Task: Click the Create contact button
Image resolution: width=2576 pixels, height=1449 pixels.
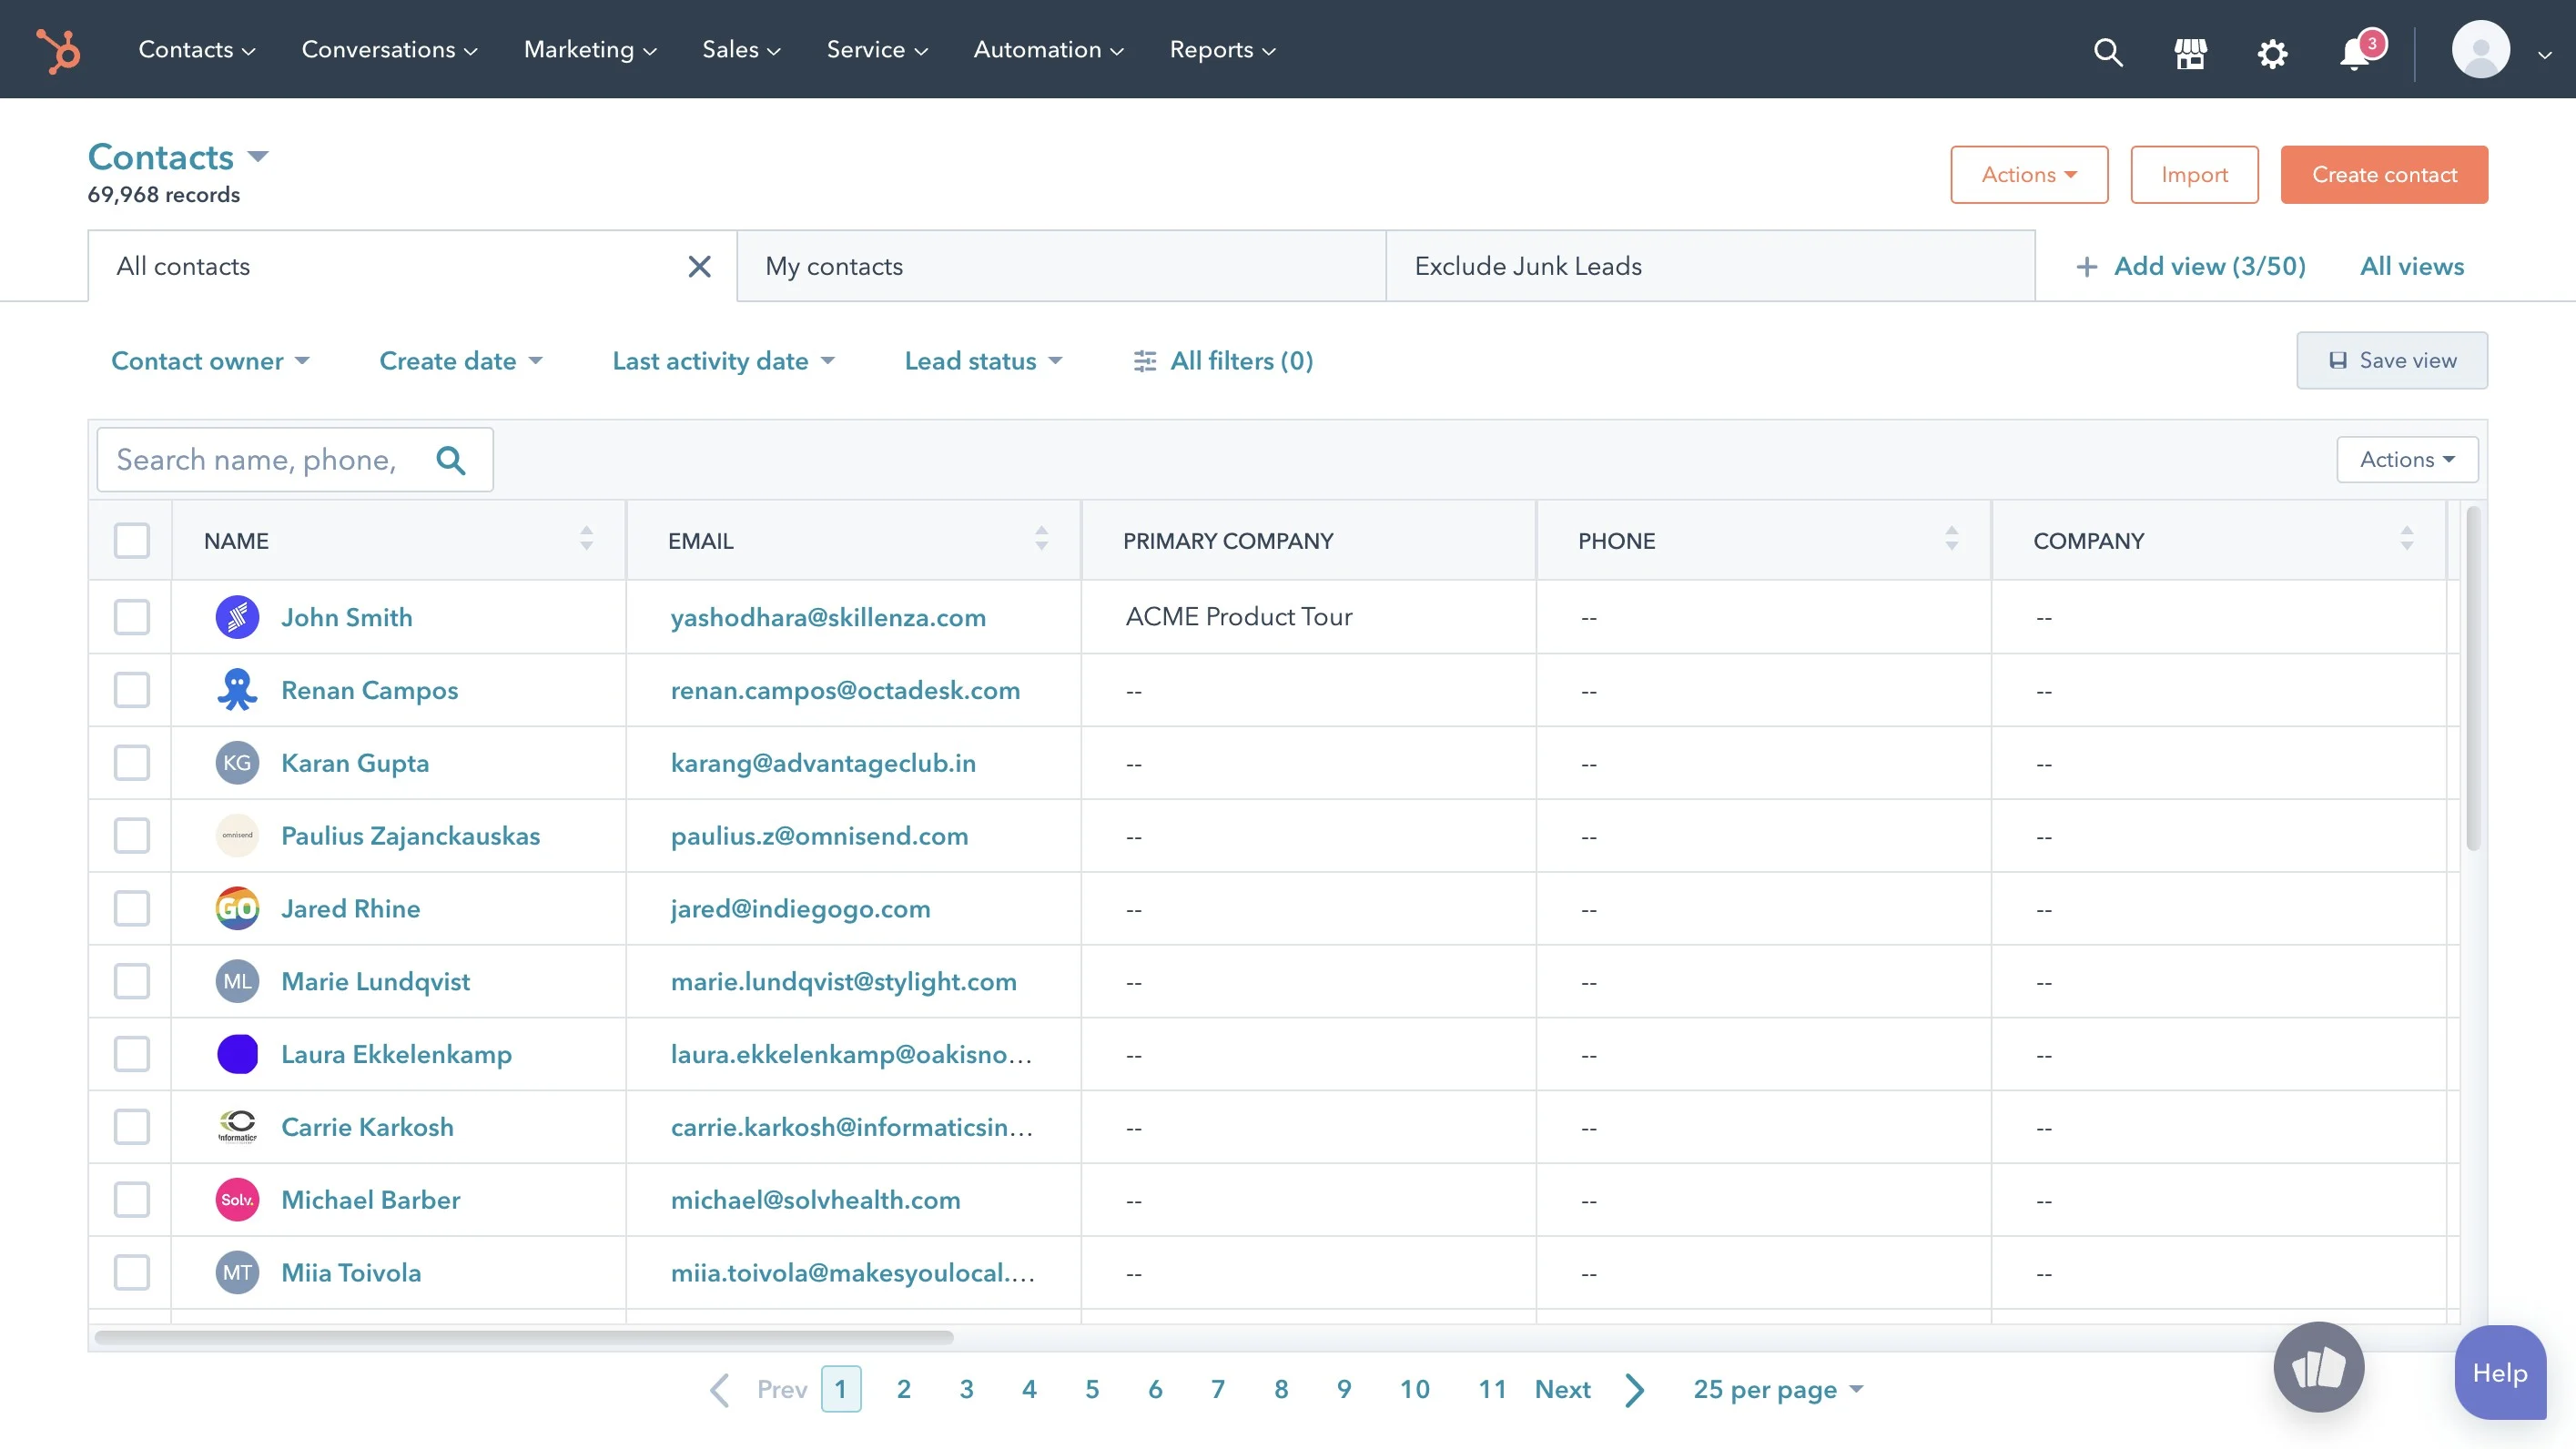Action: coord(2384,175)
